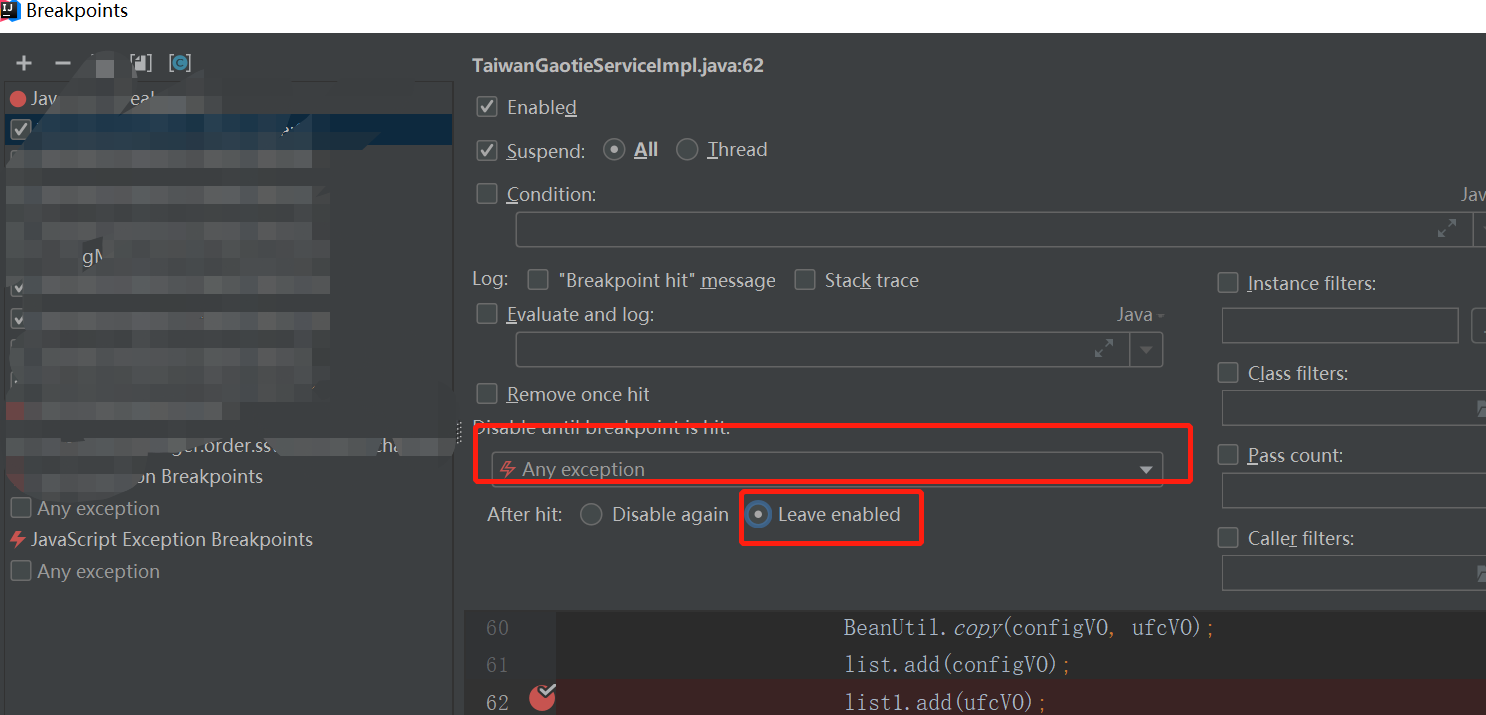Expand the Condition editor with arrows icon
Screen dimensions: 1486x715
point(1446,229)
